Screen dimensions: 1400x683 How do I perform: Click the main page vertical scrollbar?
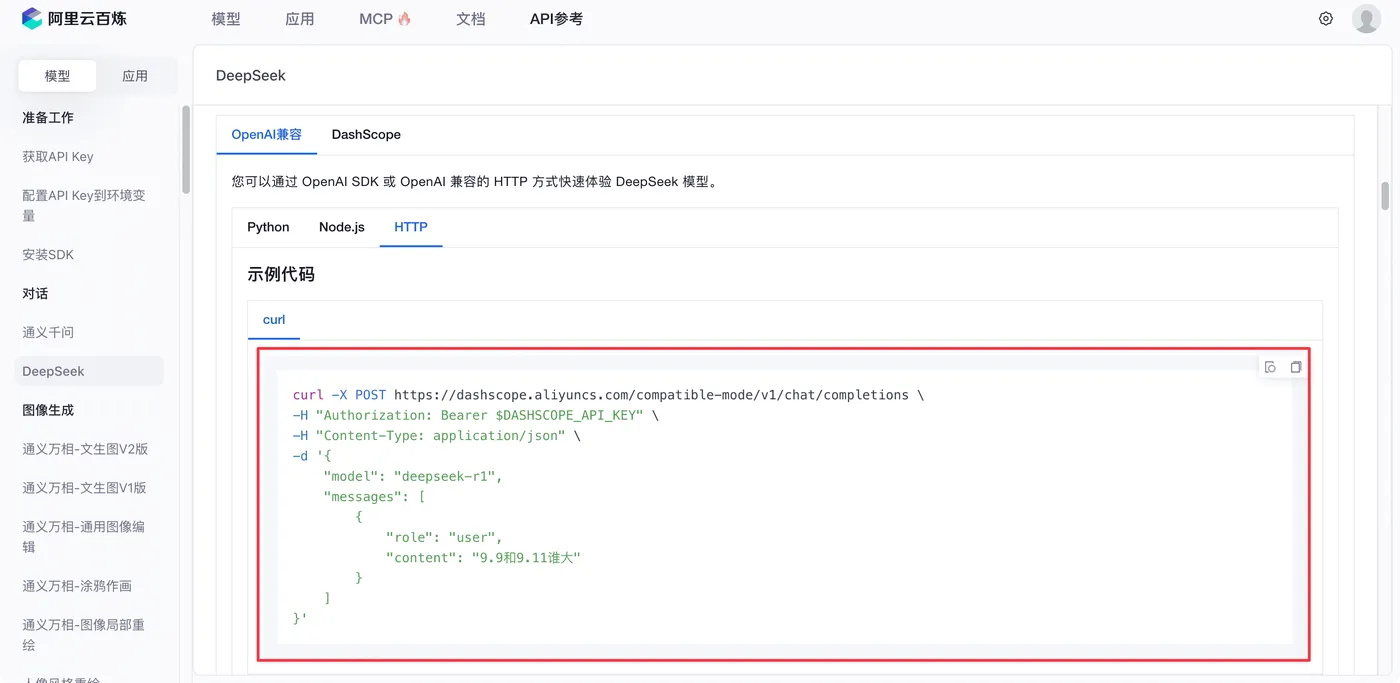[x=1385, y=195]
